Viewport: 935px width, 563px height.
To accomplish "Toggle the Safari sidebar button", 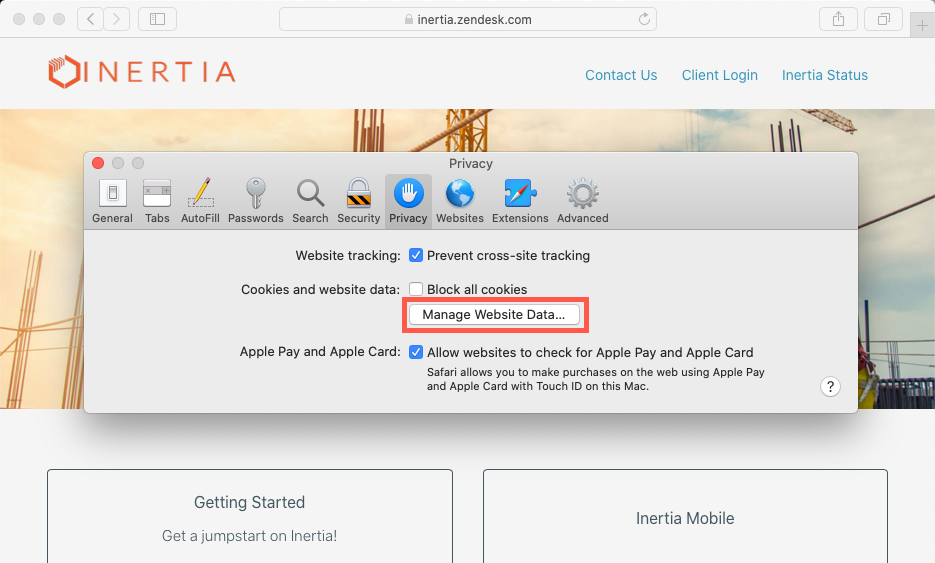I will click(157, 19).
